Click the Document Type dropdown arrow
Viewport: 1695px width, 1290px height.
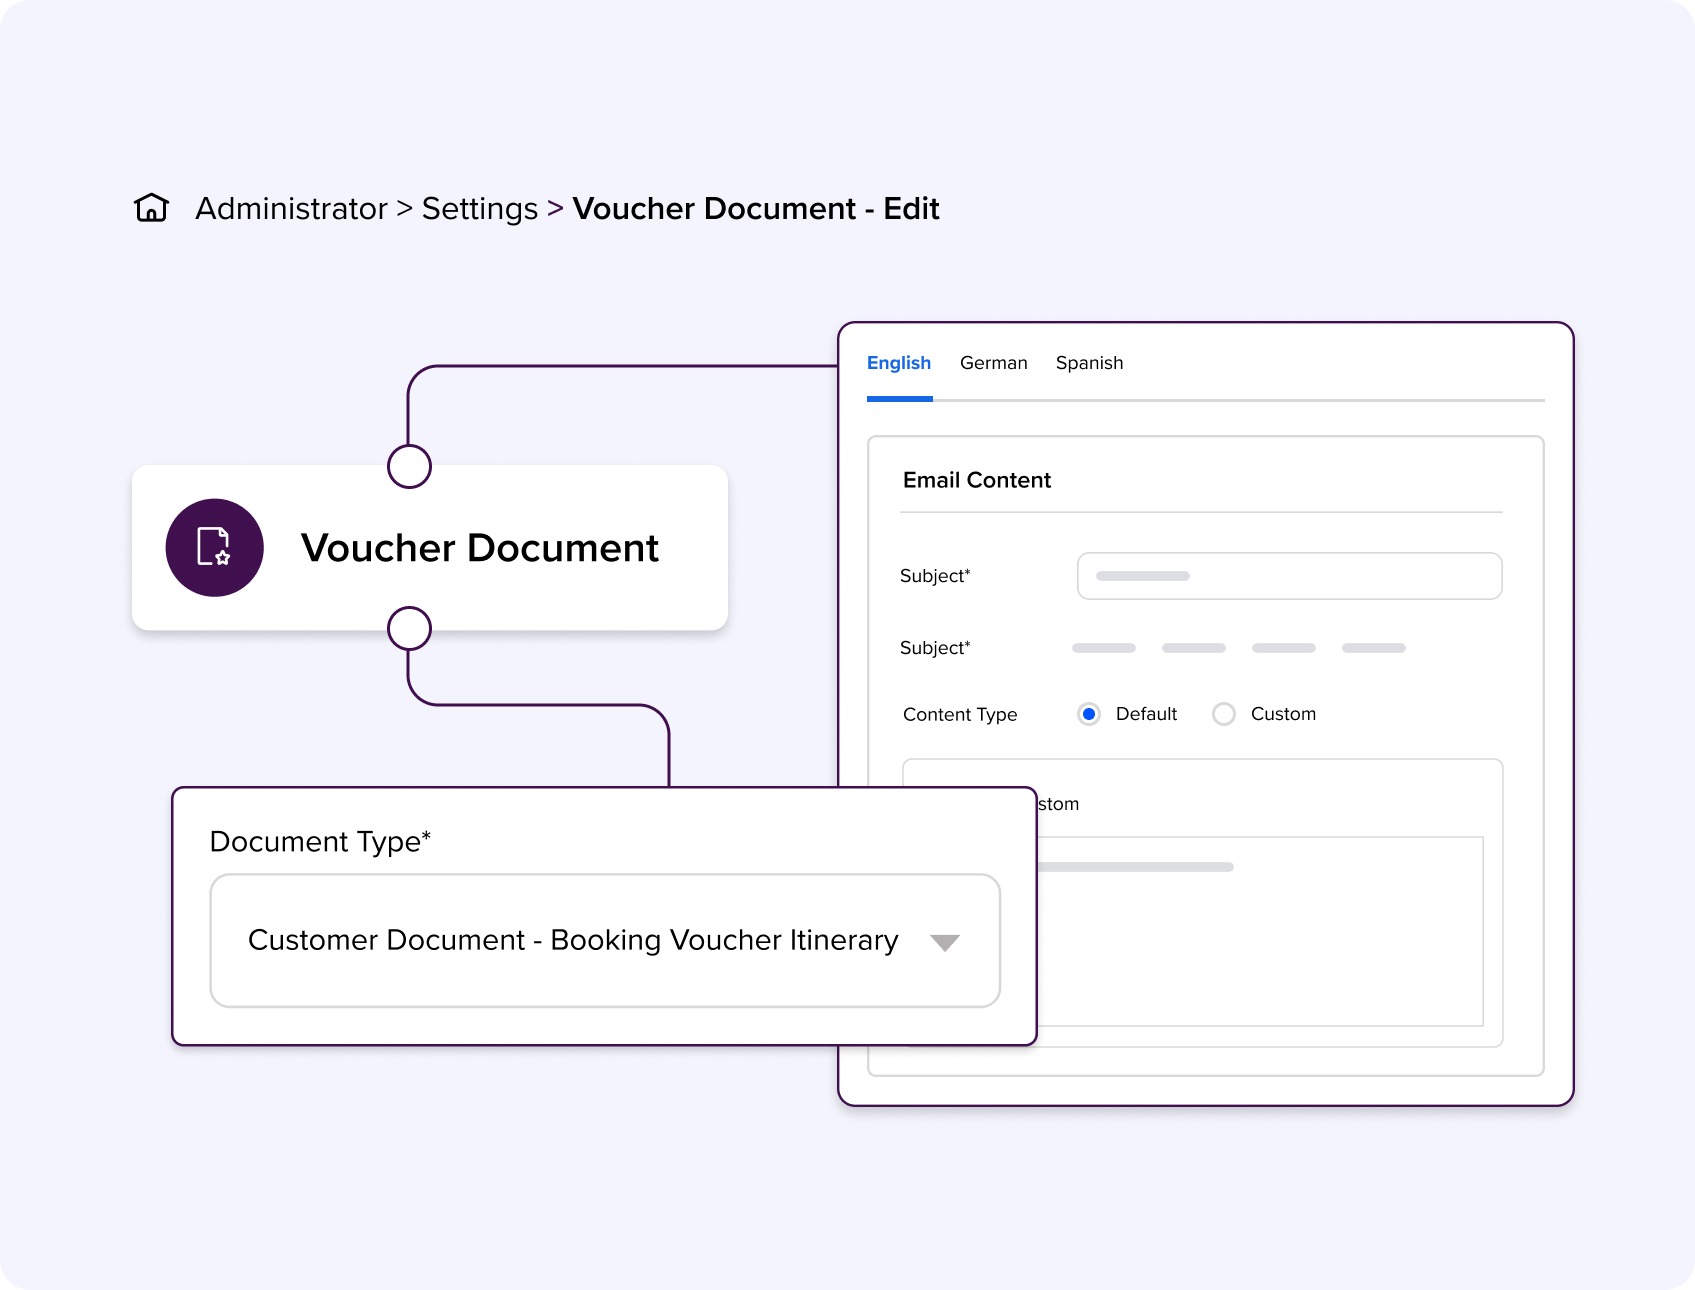coord(945,942)
